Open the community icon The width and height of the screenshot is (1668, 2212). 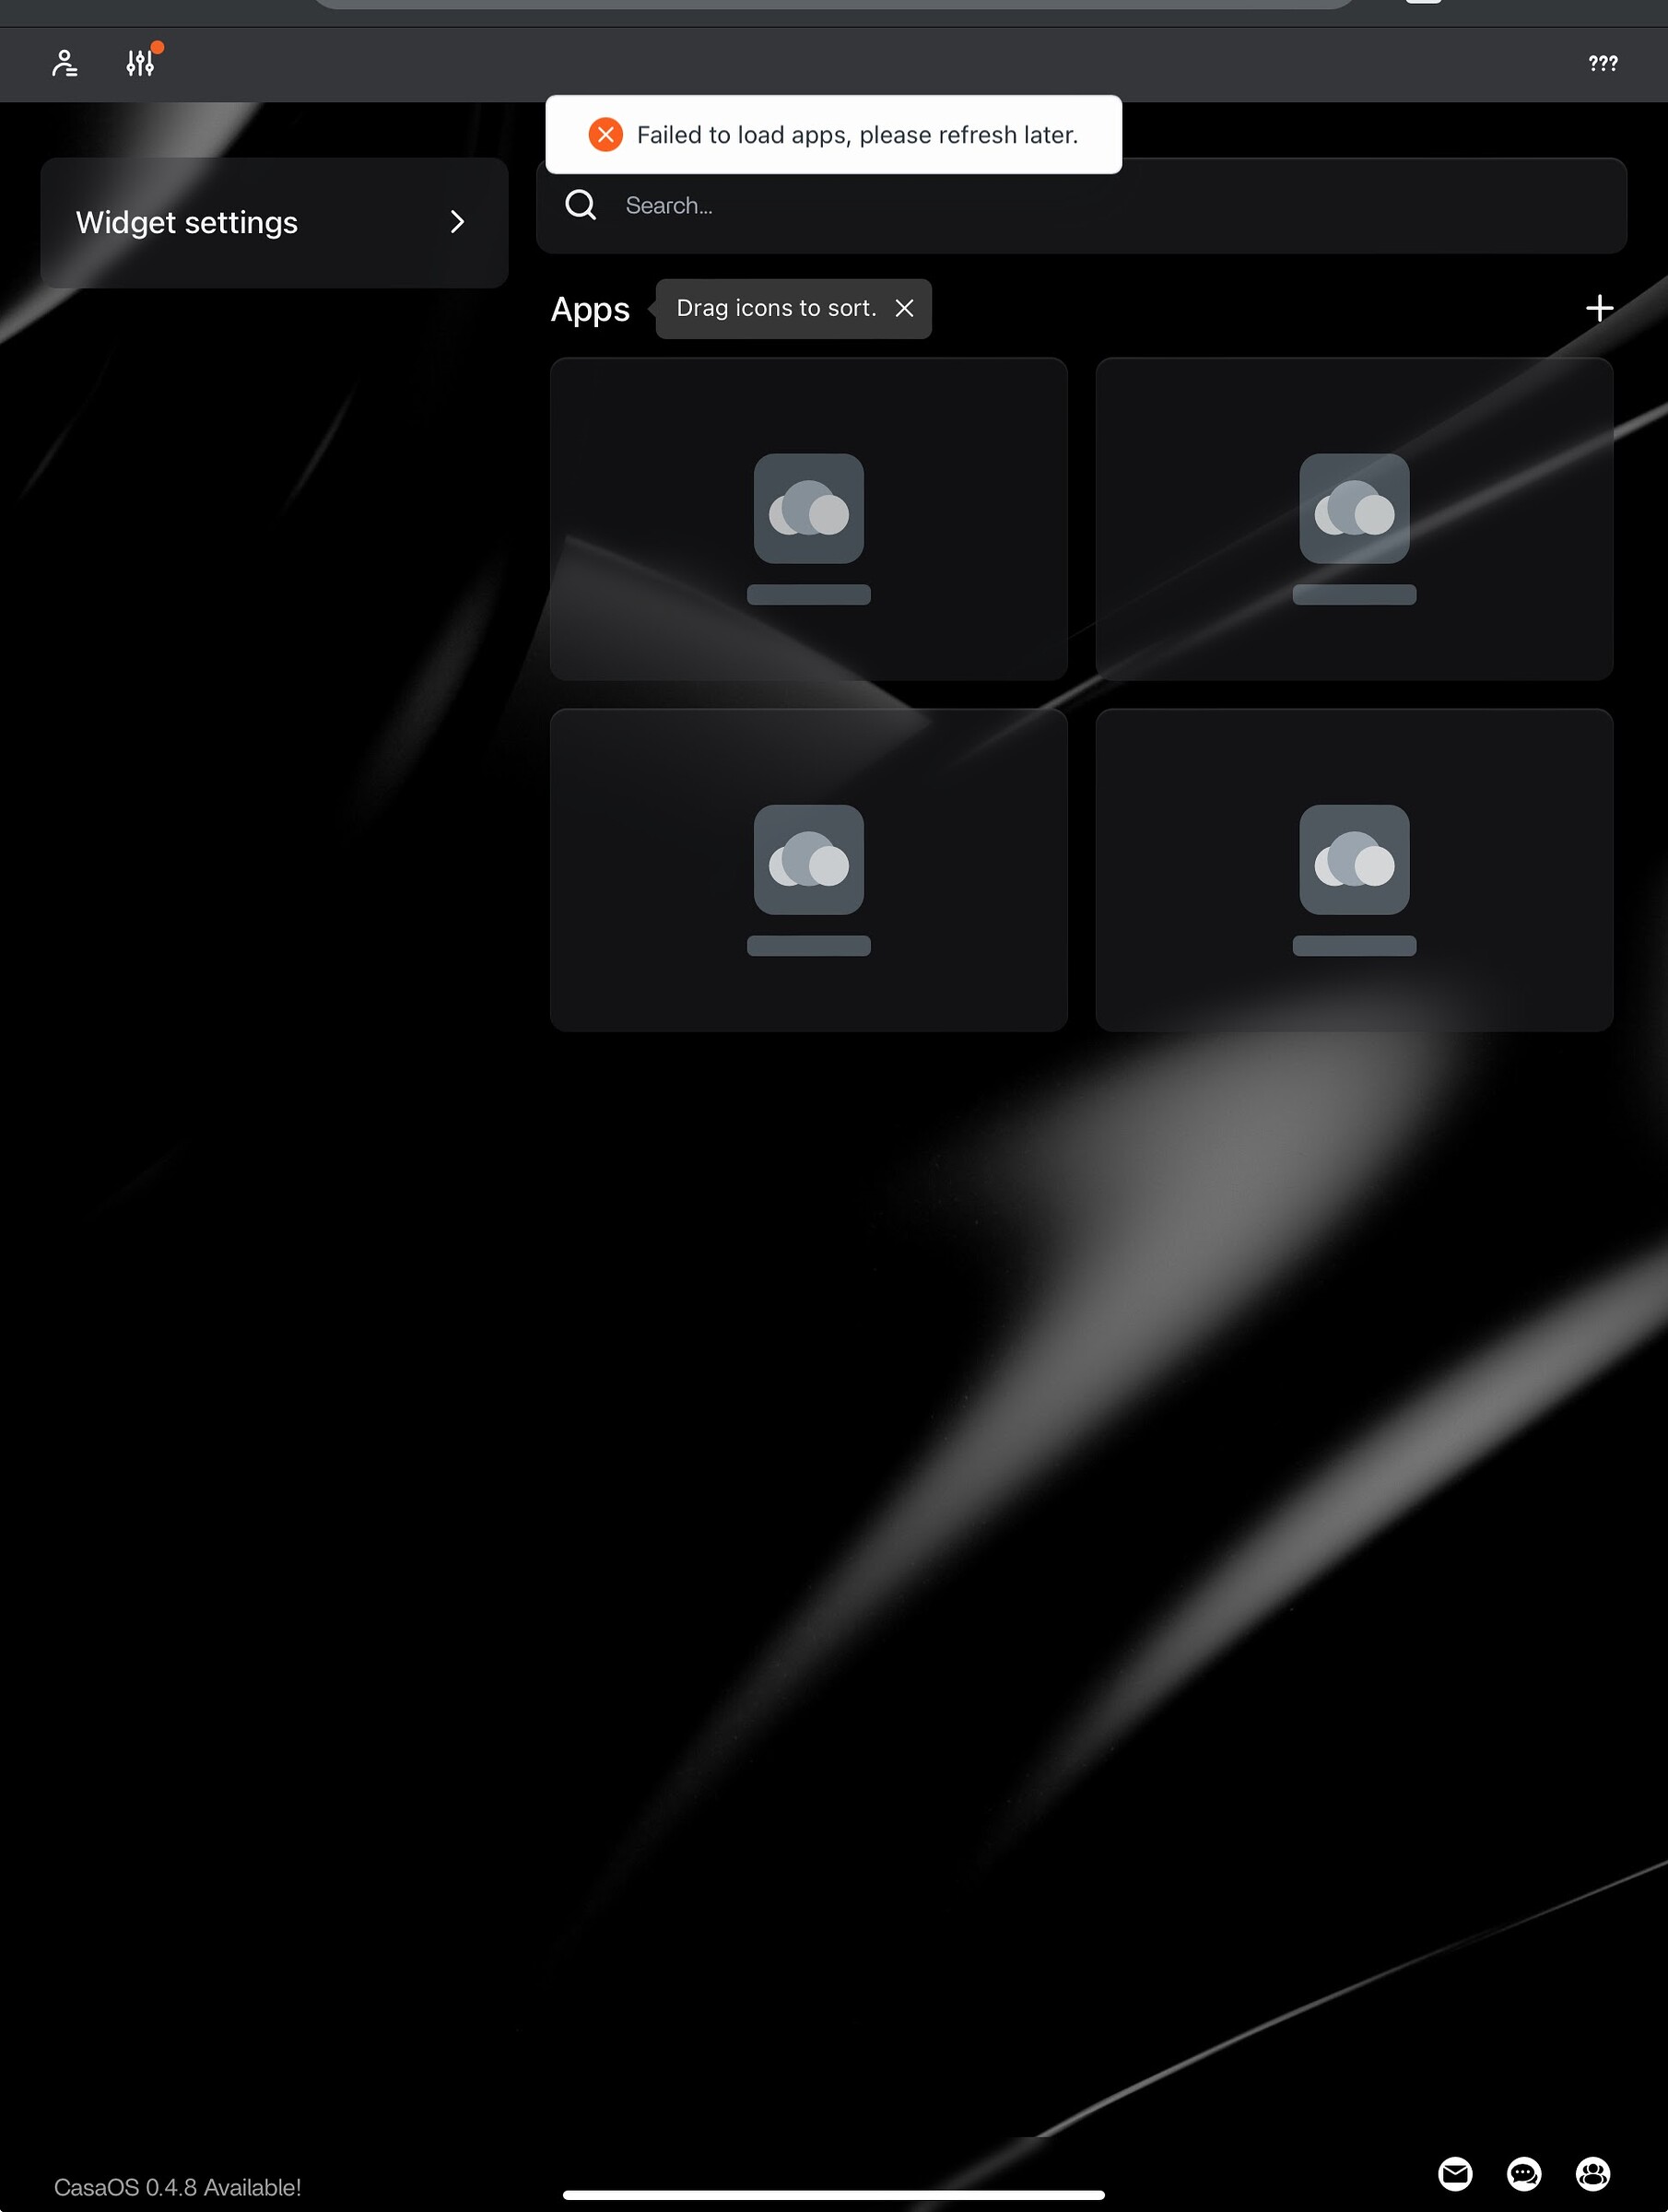point(1593,2173)
